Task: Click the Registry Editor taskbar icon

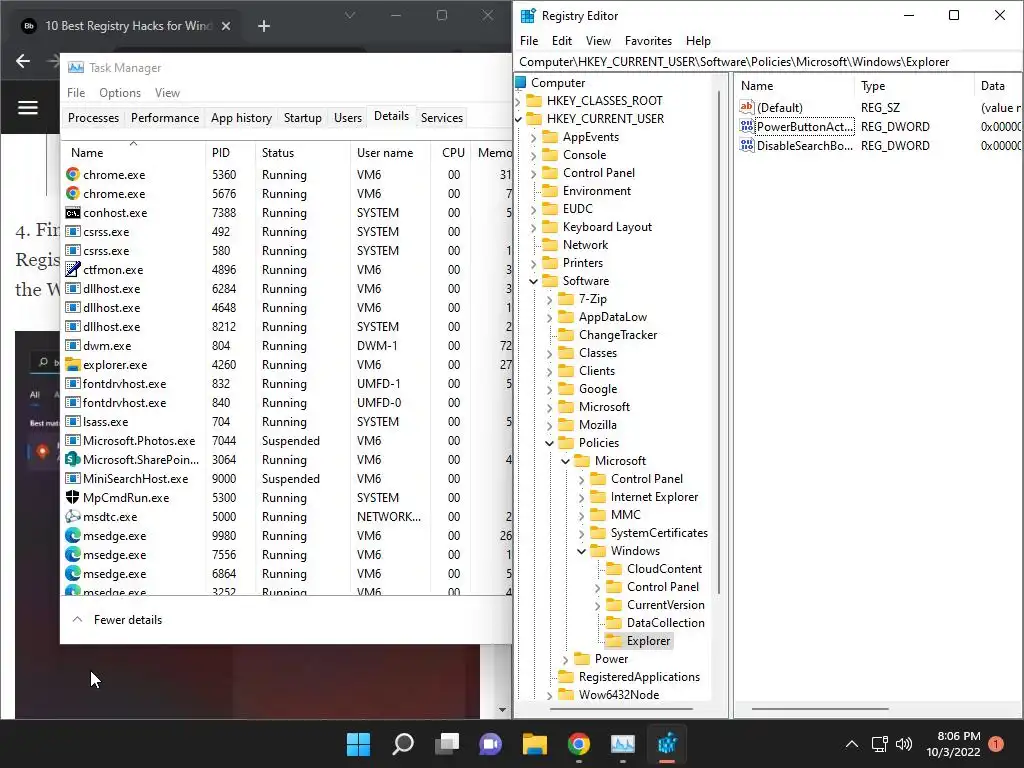Action: coord(667,744)
